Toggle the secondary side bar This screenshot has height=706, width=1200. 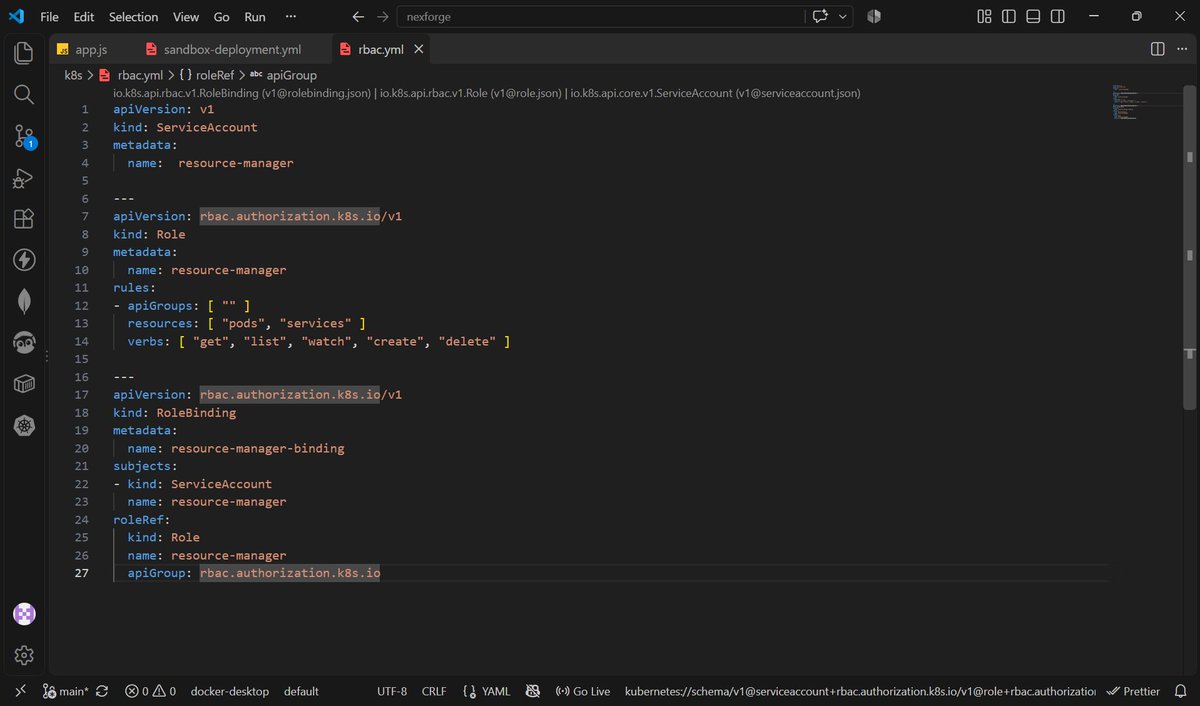[1058, 17]
